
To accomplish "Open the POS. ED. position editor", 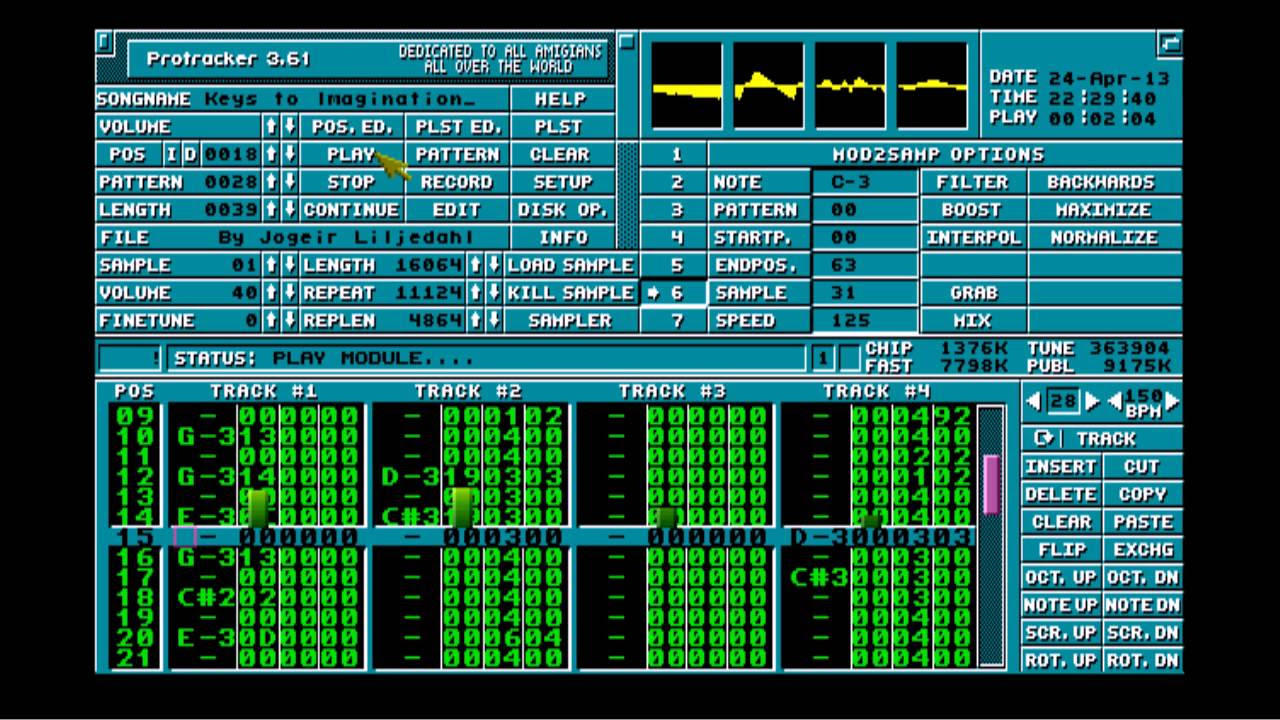I will click(x=351, y=127).
